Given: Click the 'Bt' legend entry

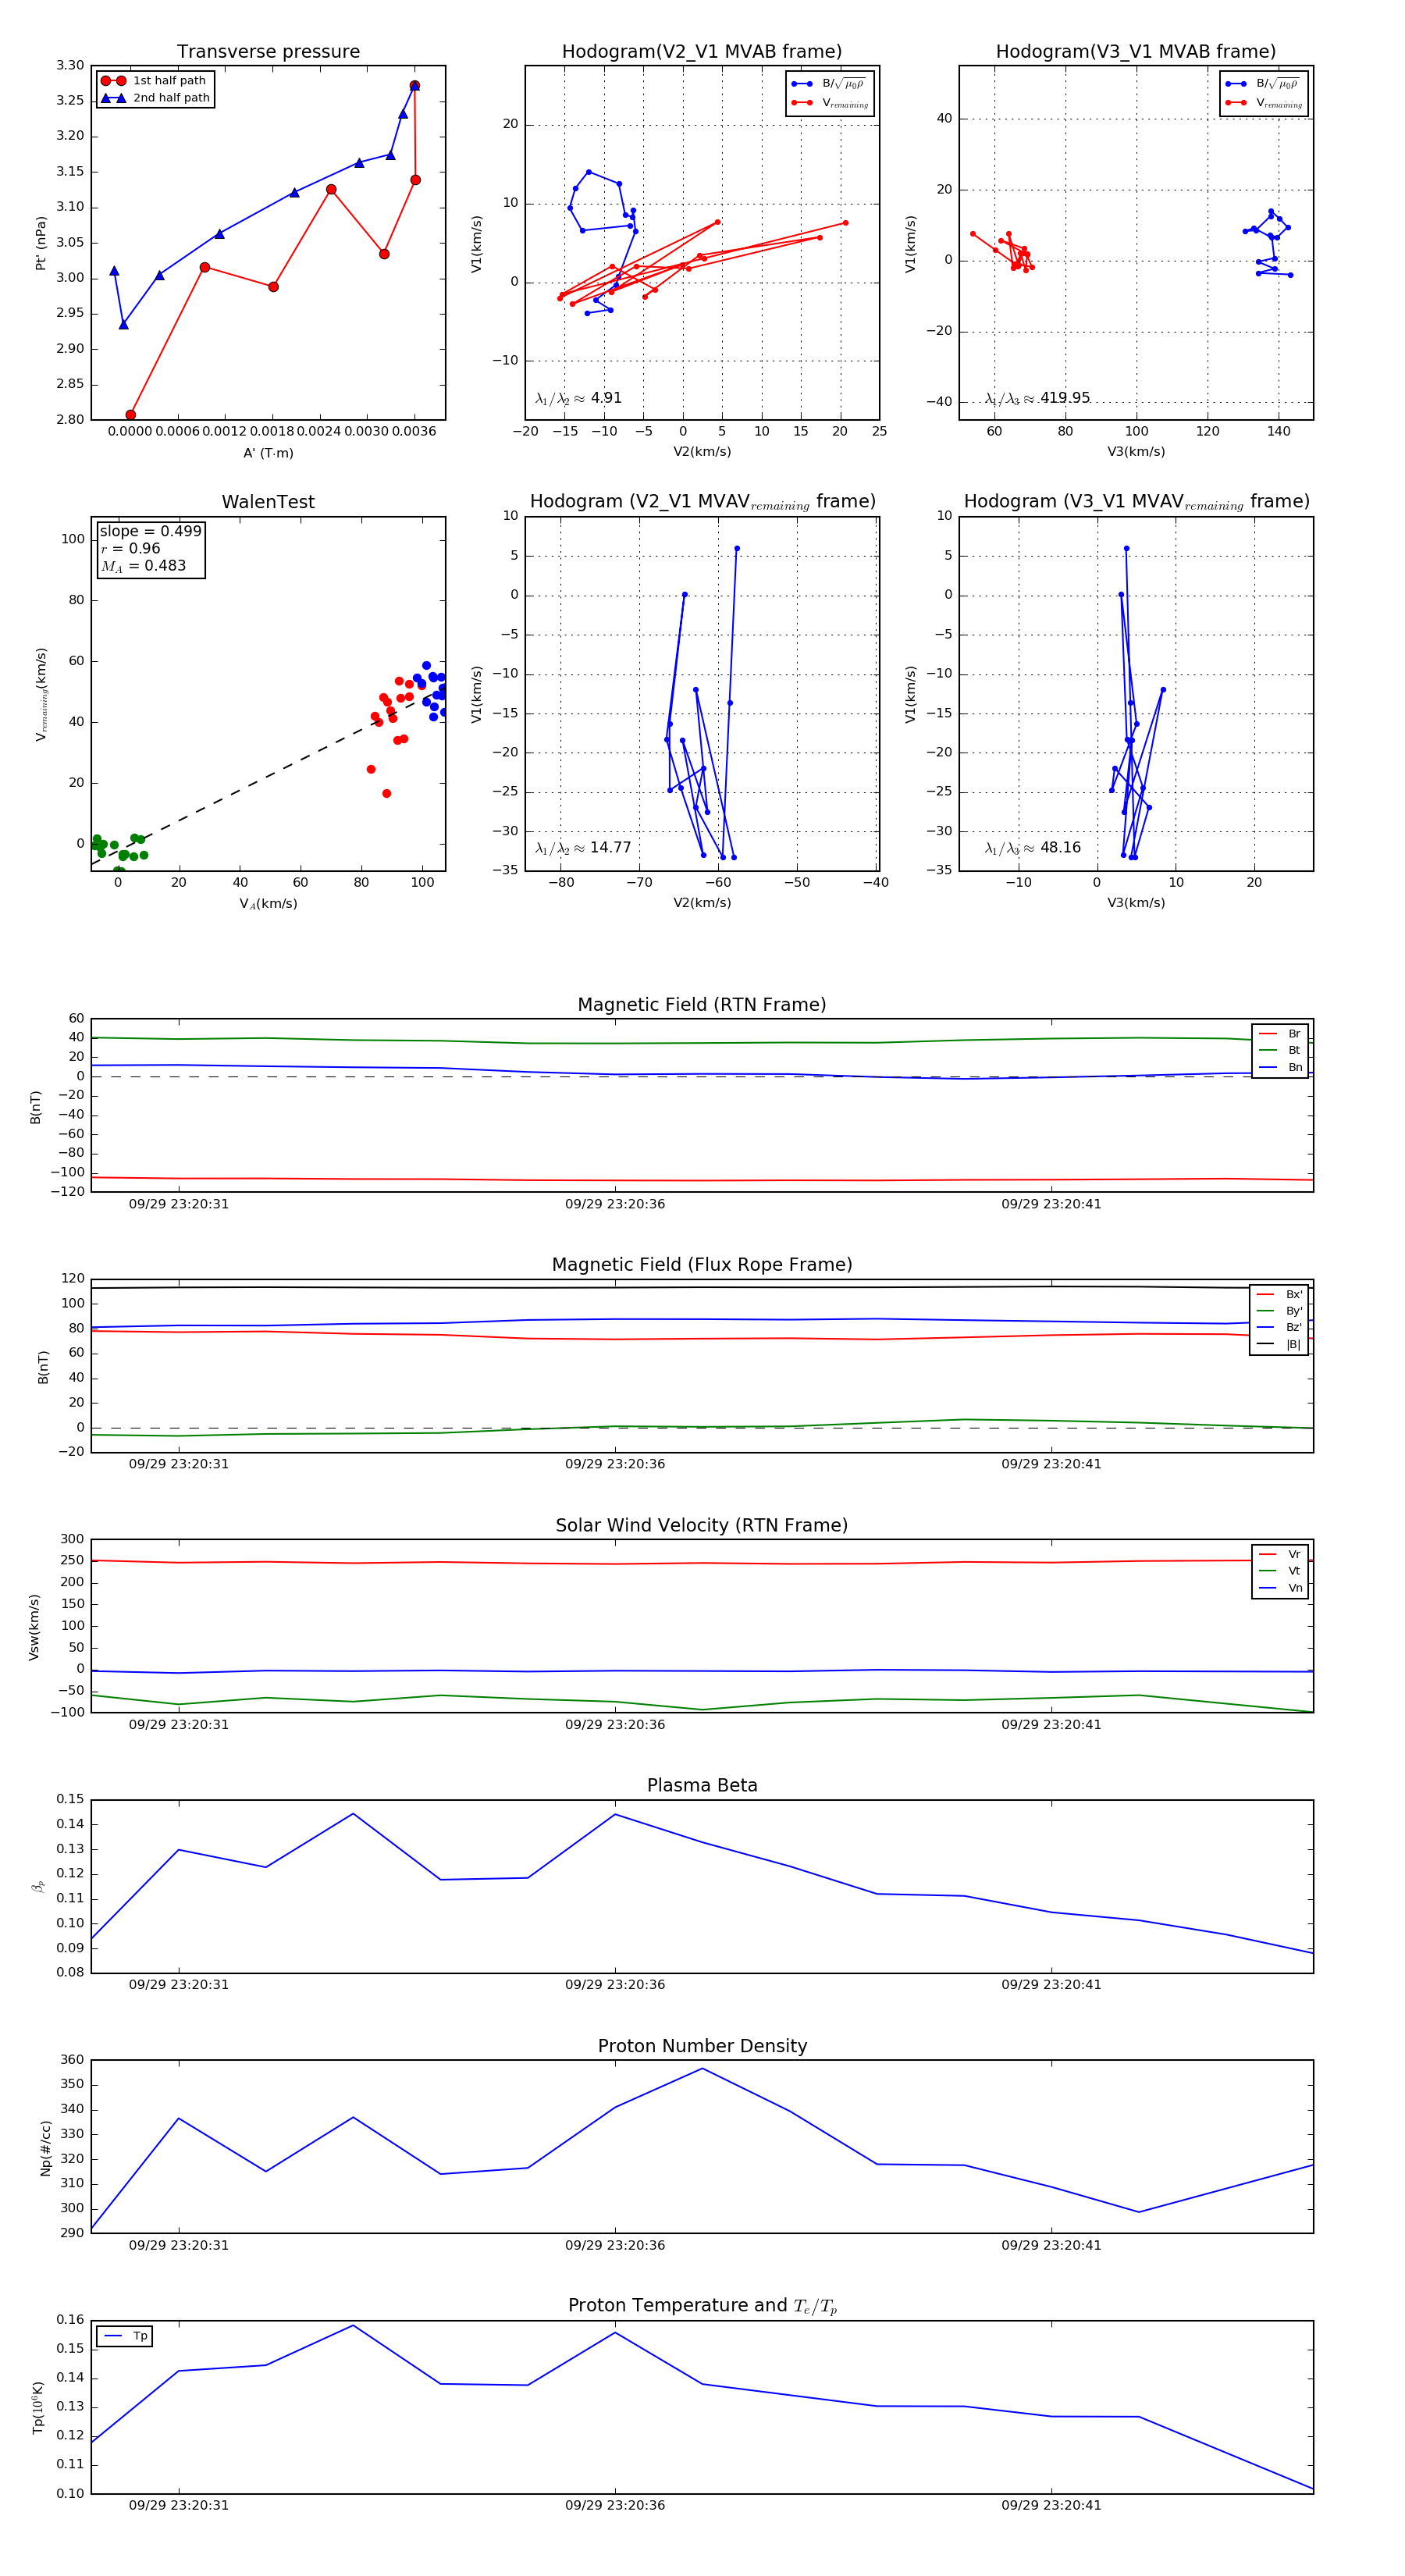Looking at the screenshot, I should 1280,1050.
